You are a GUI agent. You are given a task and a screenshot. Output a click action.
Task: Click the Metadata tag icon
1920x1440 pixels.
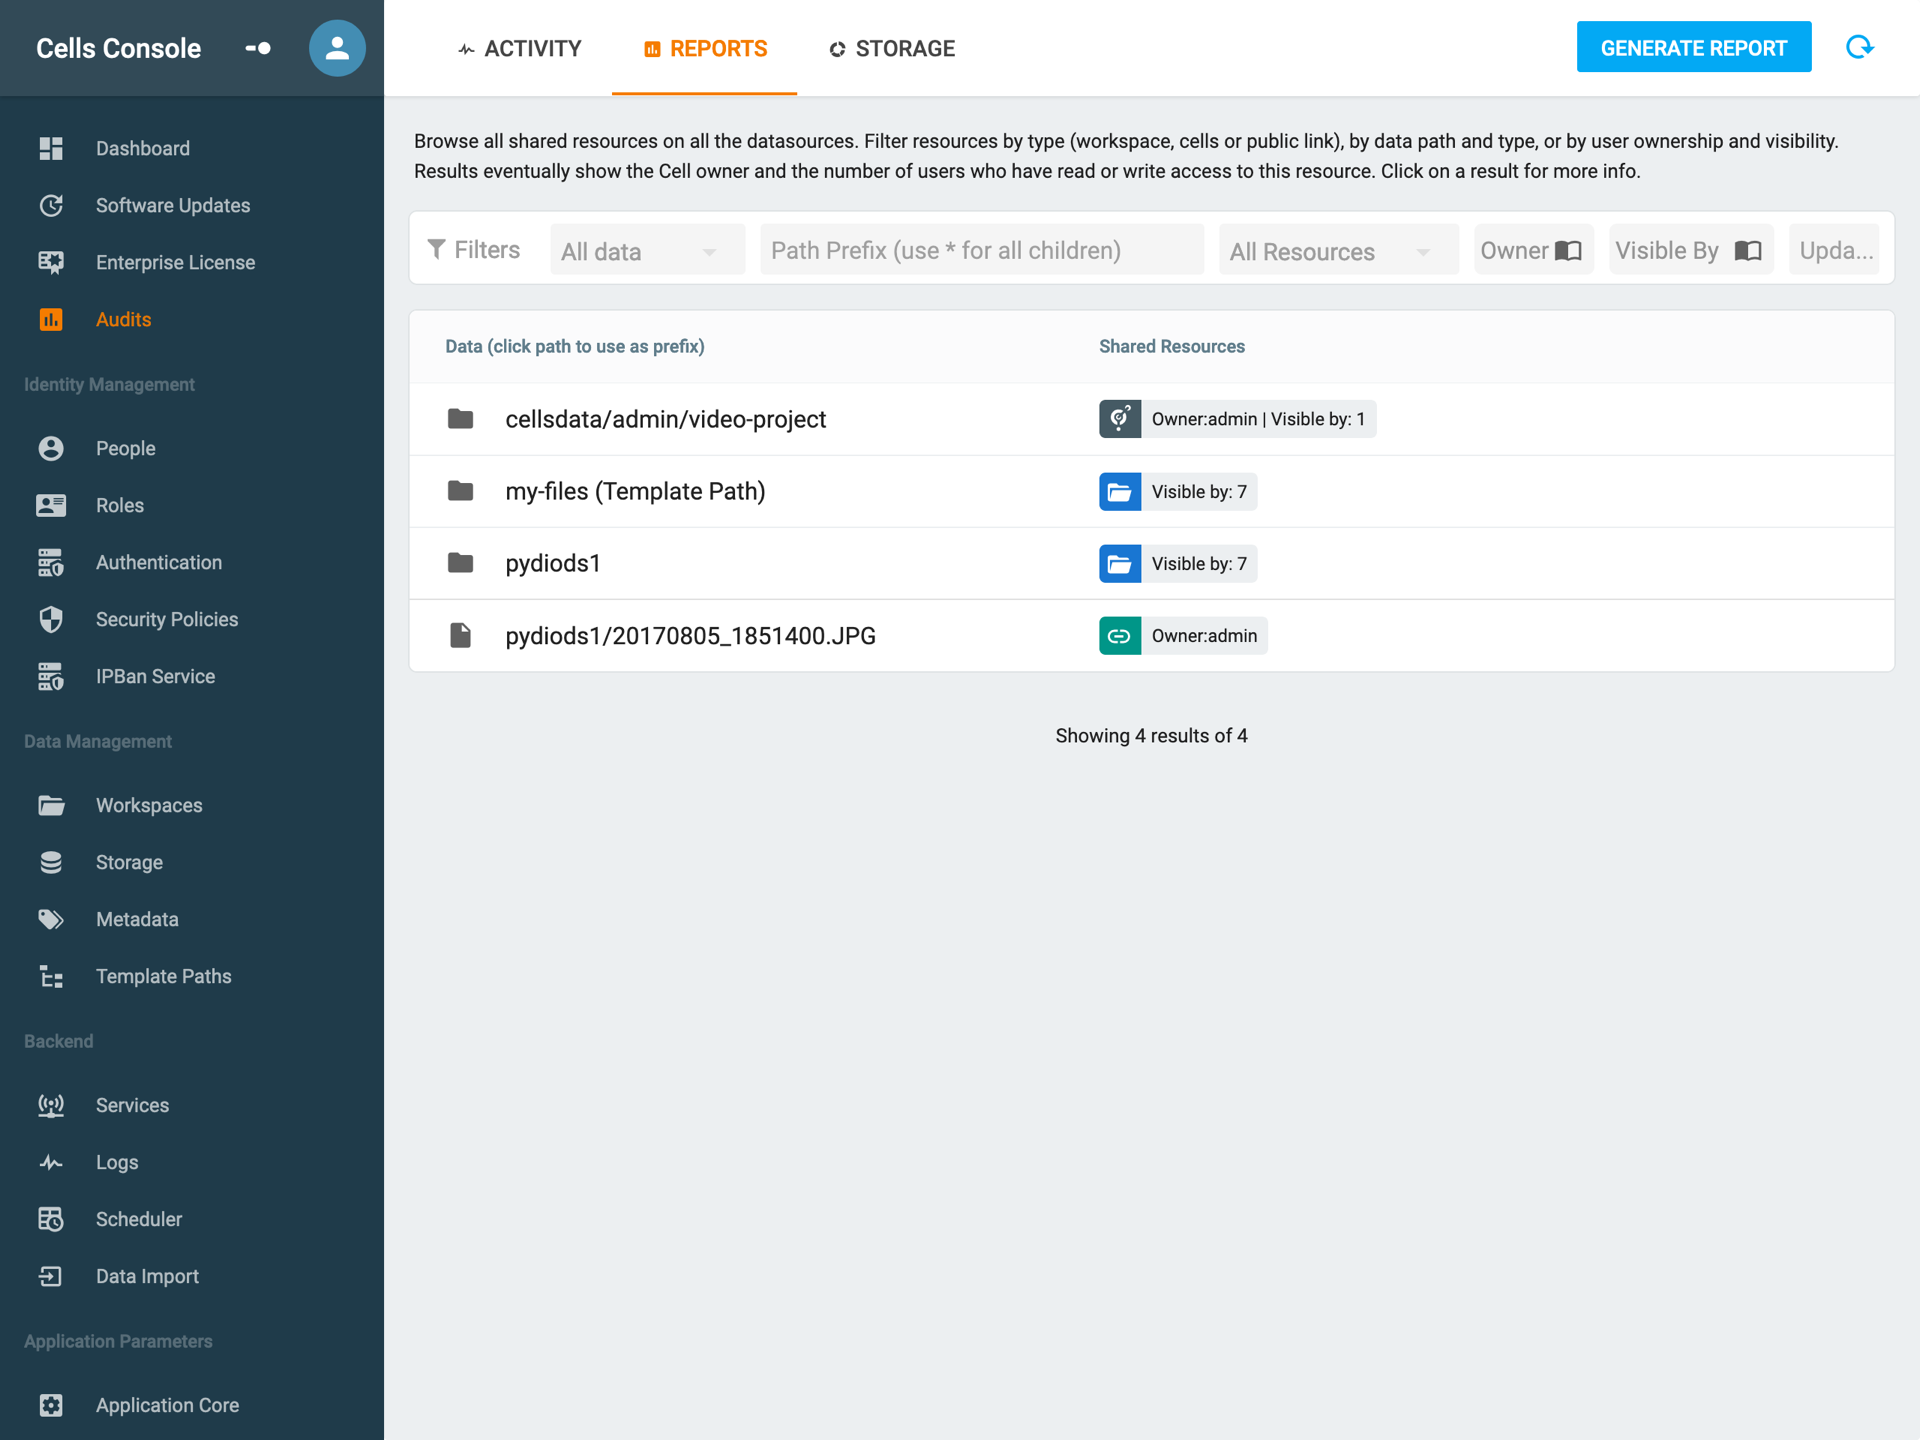click(51, 919)
